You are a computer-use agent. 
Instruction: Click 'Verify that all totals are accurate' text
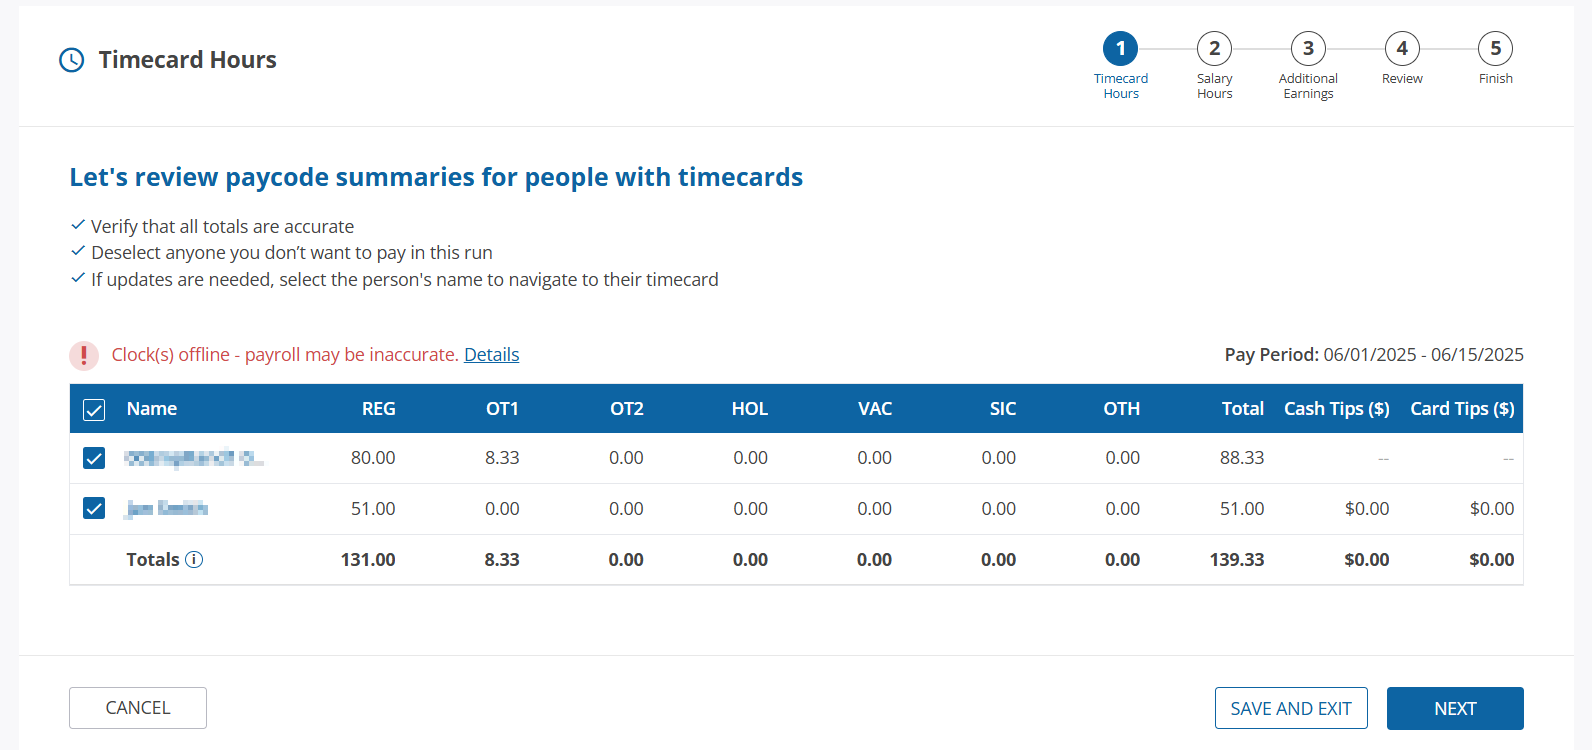click(x=222, y=227)
